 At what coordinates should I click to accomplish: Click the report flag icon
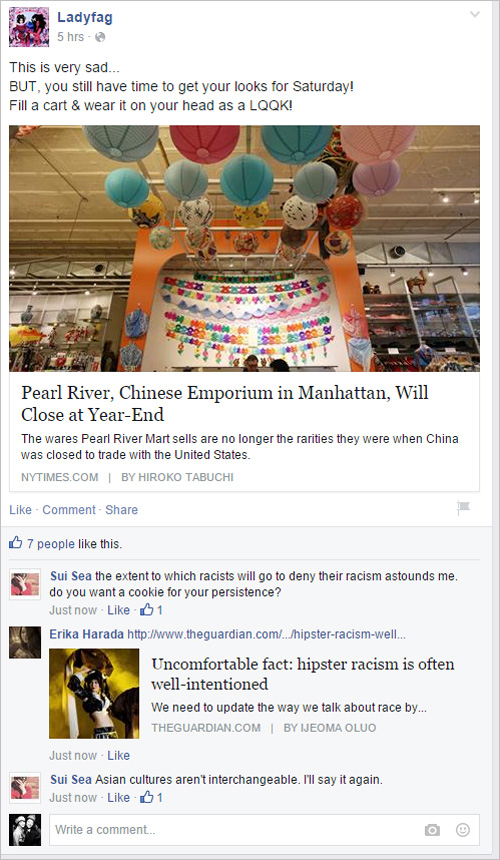[463, 508]
